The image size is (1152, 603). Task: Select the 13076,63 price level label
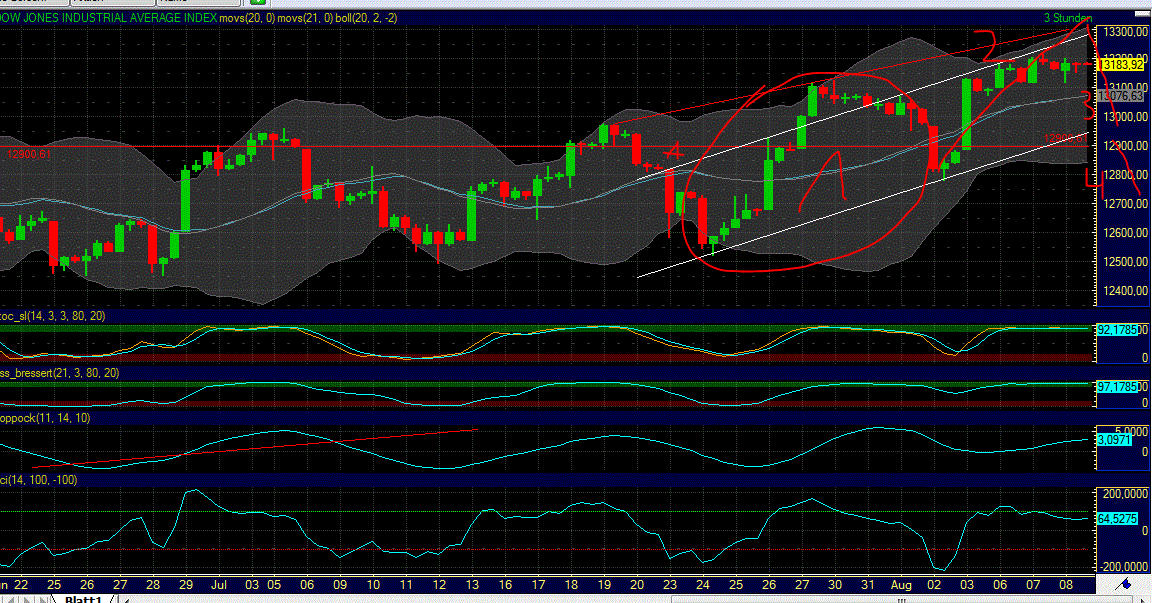1120,96
